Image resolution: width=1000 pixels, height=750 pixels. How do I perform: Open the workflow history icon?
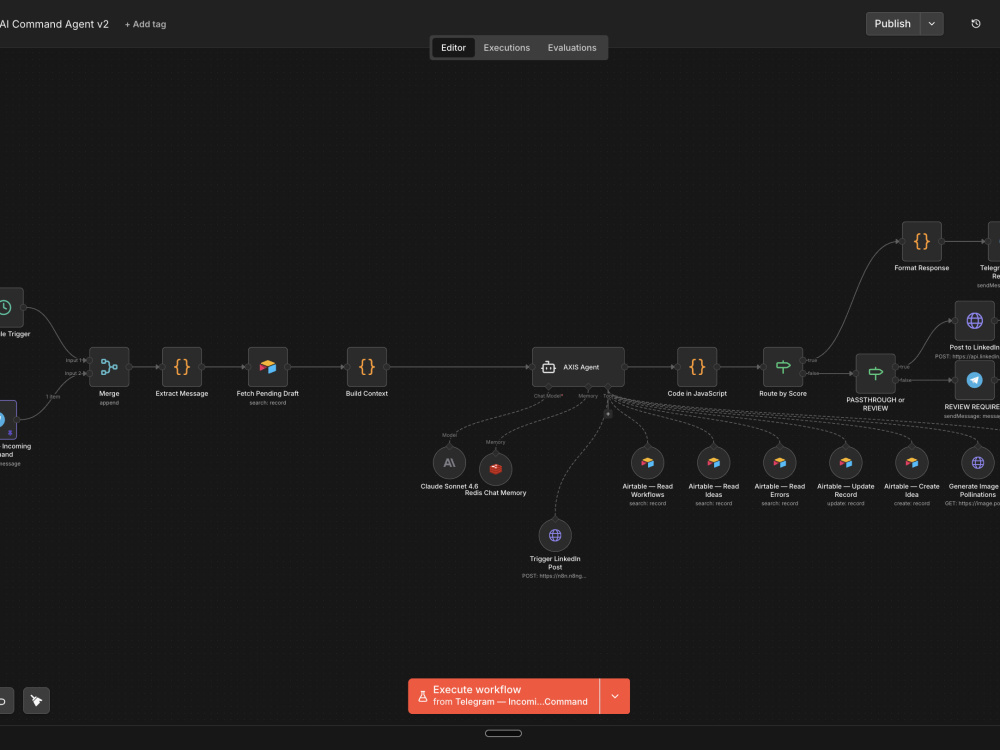click(976, 24)
